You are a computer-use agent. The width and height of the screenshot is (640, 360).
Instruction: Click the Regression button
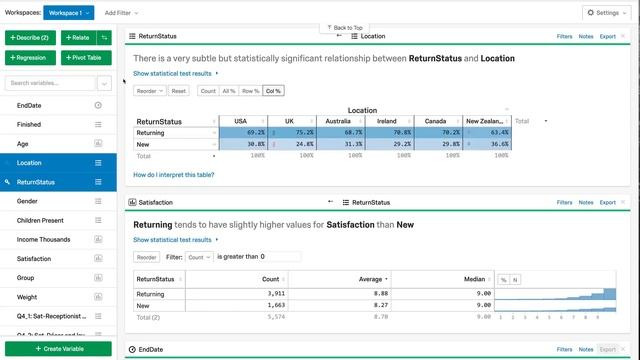click(30, 58)
